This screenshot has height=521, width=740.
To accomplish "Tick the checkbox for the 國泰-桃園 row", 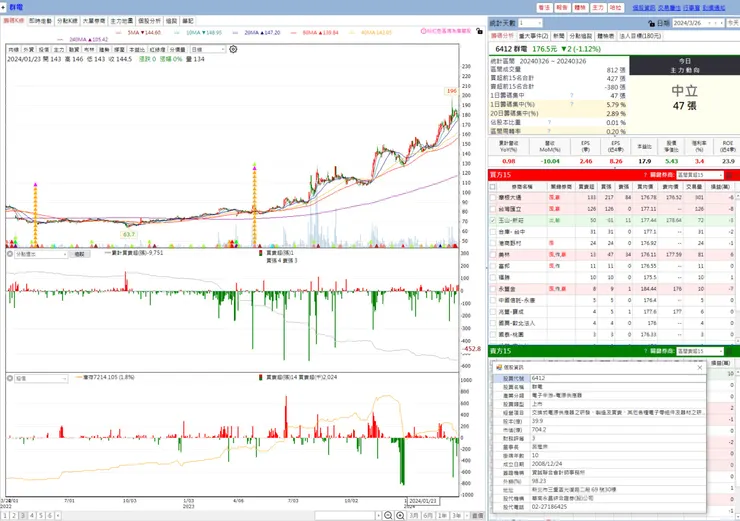I will (493, 334).
